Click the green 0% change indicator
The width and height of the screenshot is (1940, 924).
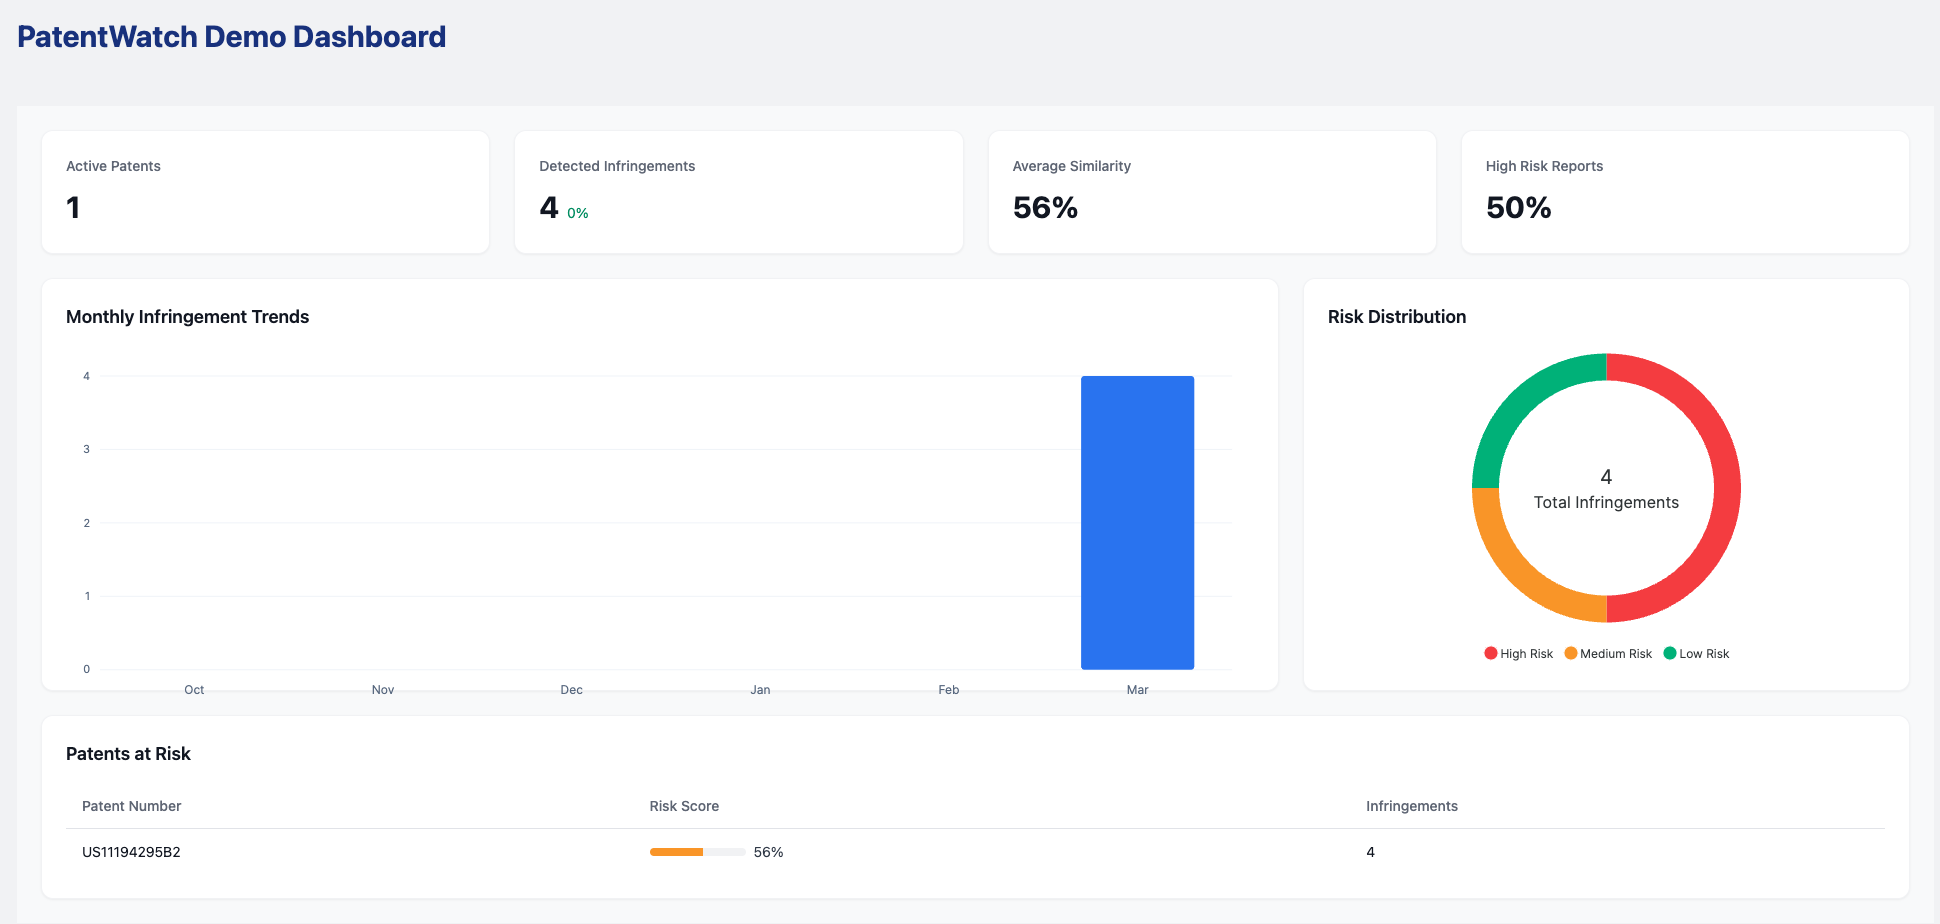tap(578, 213)
